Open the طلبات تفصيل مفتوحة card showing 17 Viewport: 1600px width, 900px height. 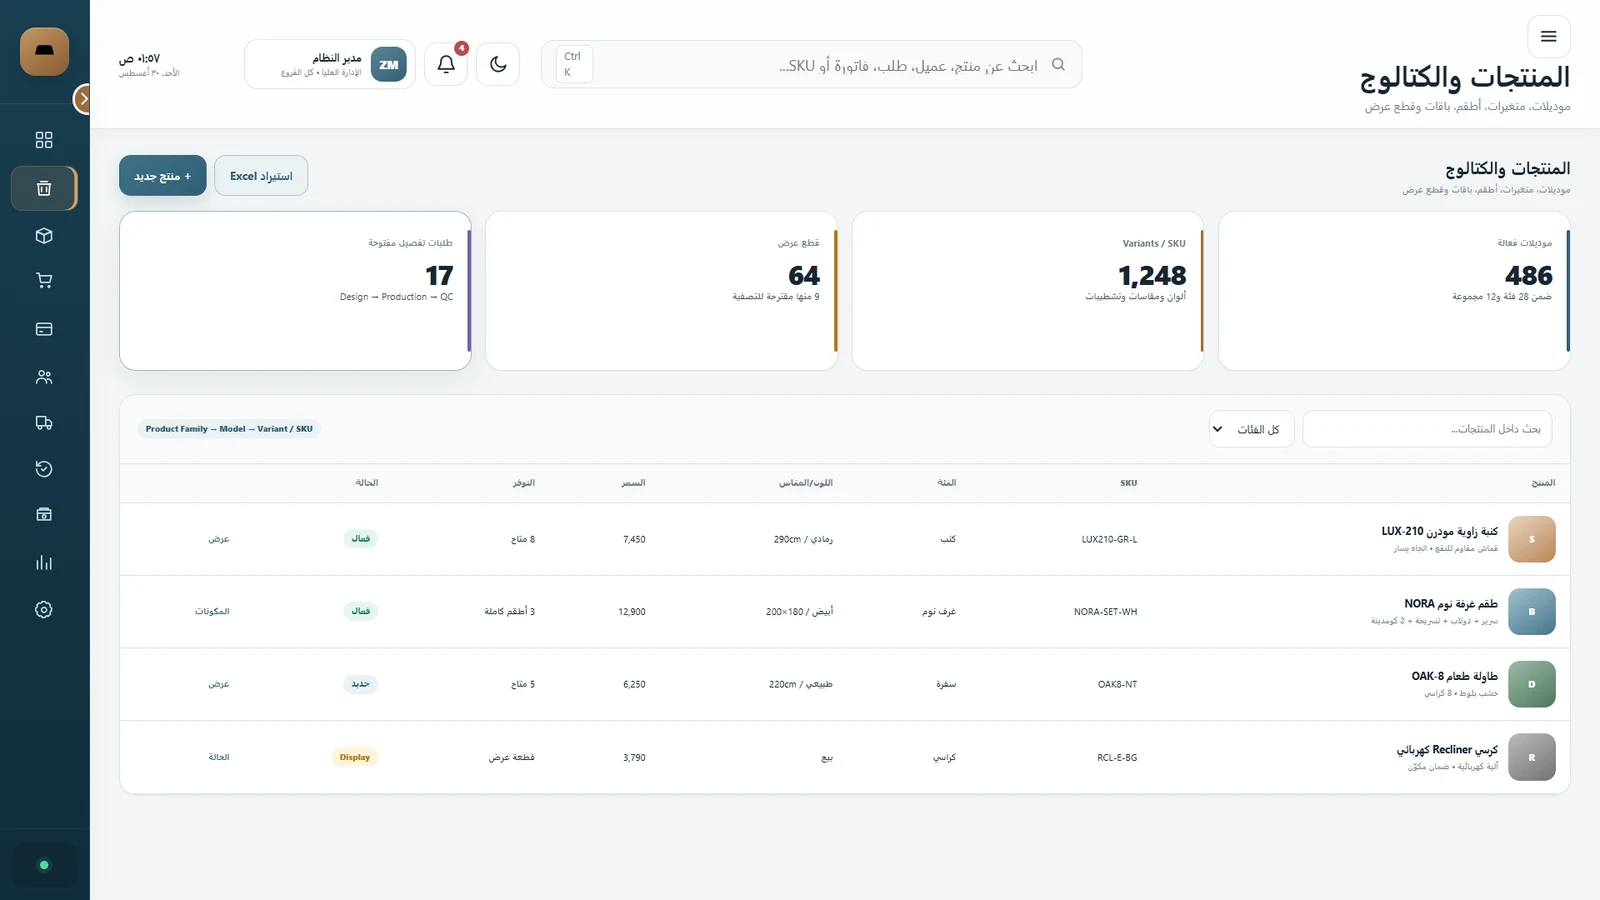(x=295, y=291)
